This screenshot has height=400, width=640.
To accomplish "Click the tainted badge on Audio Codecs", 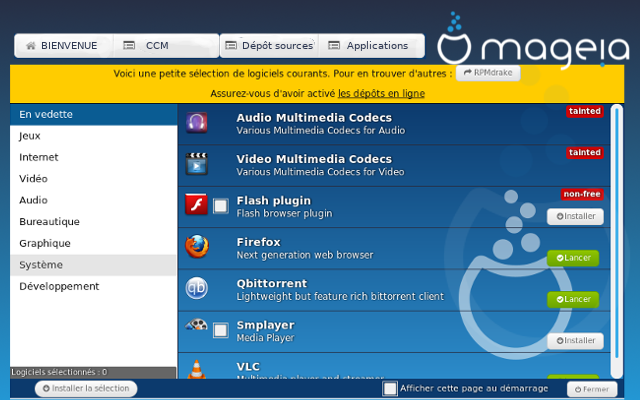I will (x=584, y=111).
